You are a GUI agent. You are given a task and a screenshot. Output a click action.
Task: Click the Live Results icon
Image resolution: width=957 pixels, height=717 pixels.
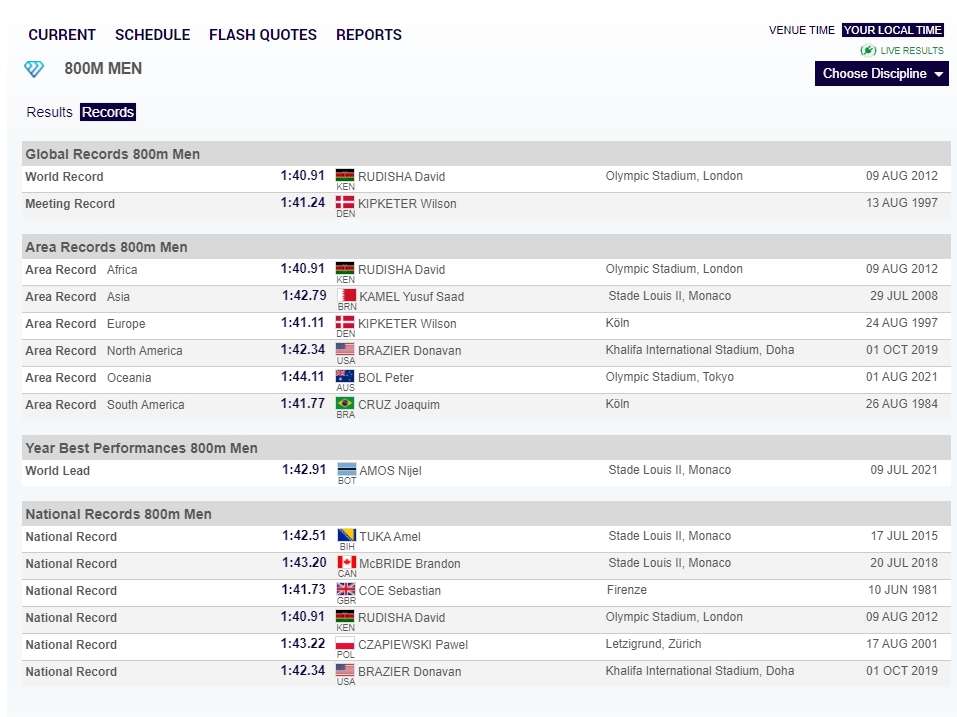click(868, 50)
